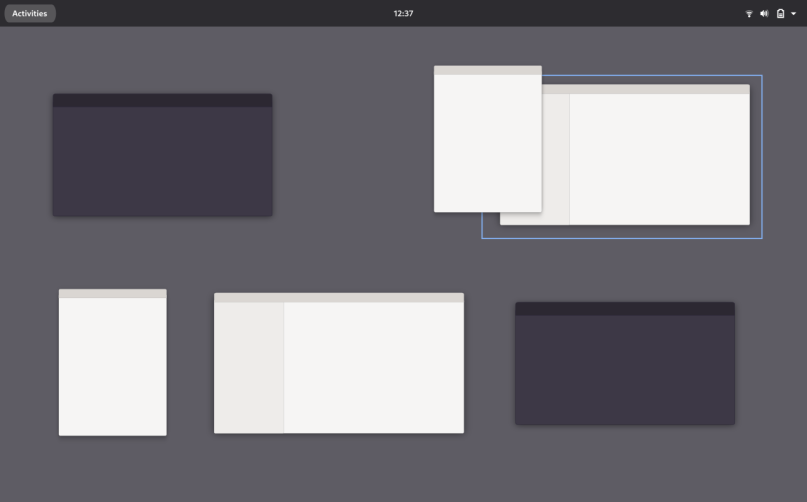Select the dark window thumbnail at top left
This screenshot has width=807, height=502.
[x=162, y=160]
